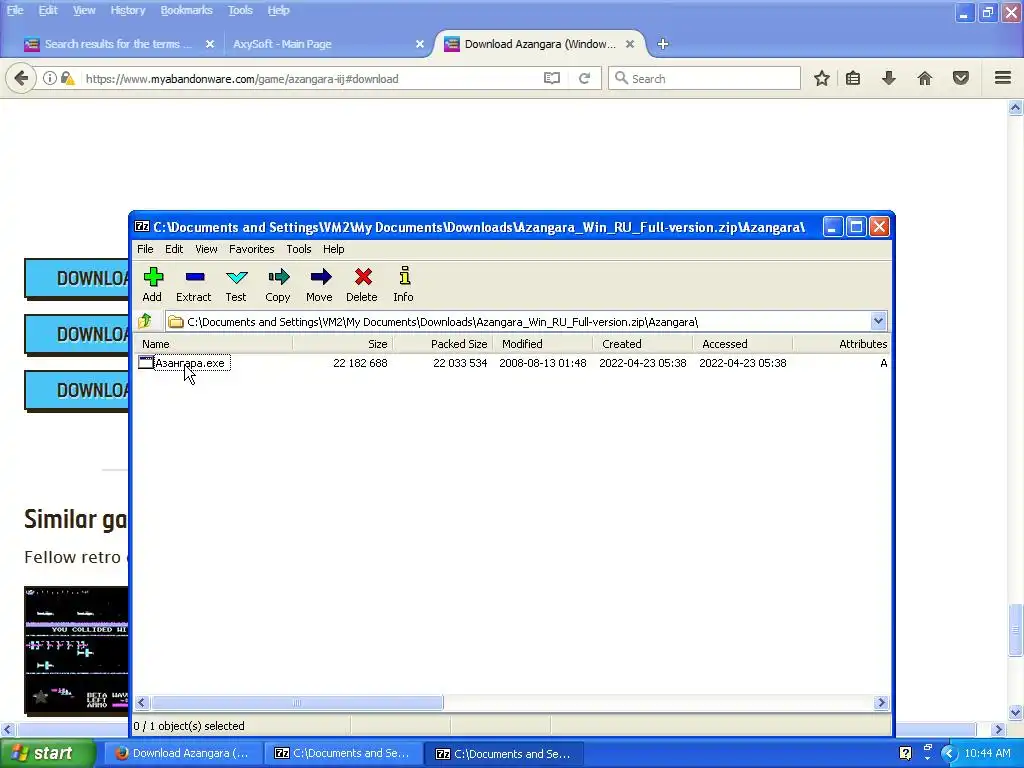Viewport: 1024px width, 768px height.
Task: Click the 10:44 AM taskbar clock
Action: 987,753
